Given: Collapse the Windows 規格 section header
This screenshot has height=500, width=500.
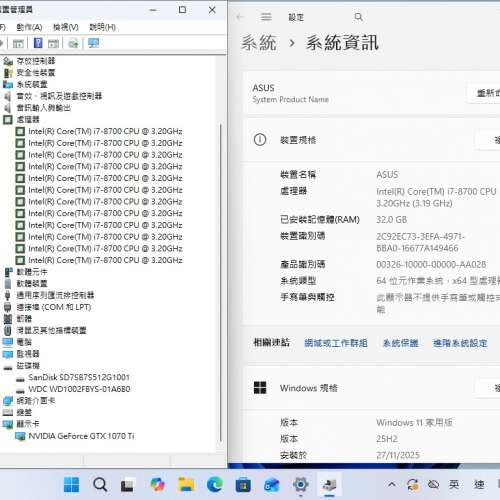Looking at the screenshot, I should [x=371, y=388].
